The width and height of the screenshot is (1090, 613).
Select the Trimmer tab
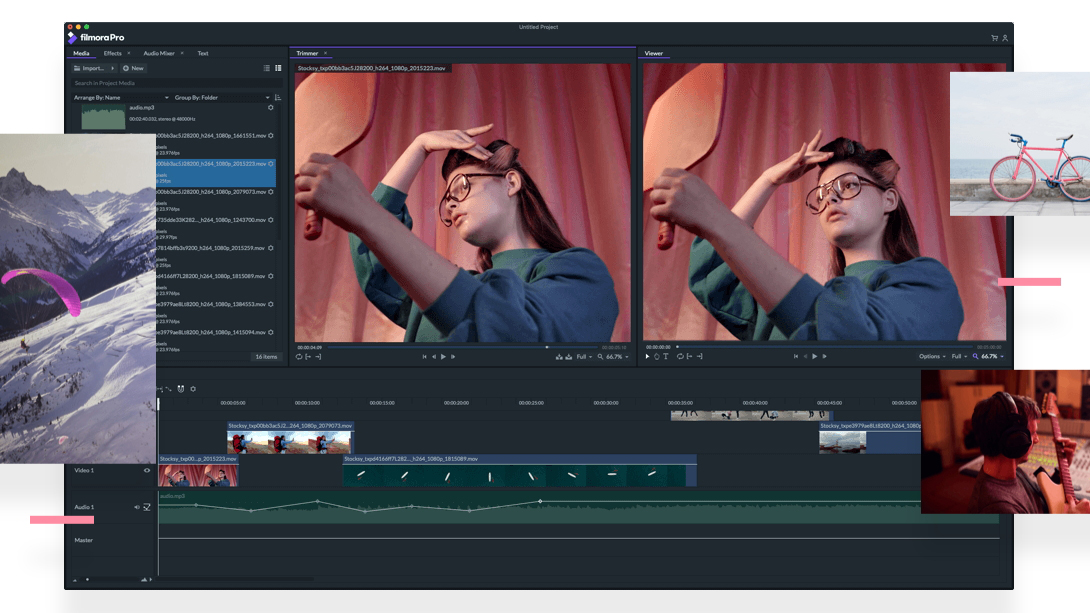[307, 54]
